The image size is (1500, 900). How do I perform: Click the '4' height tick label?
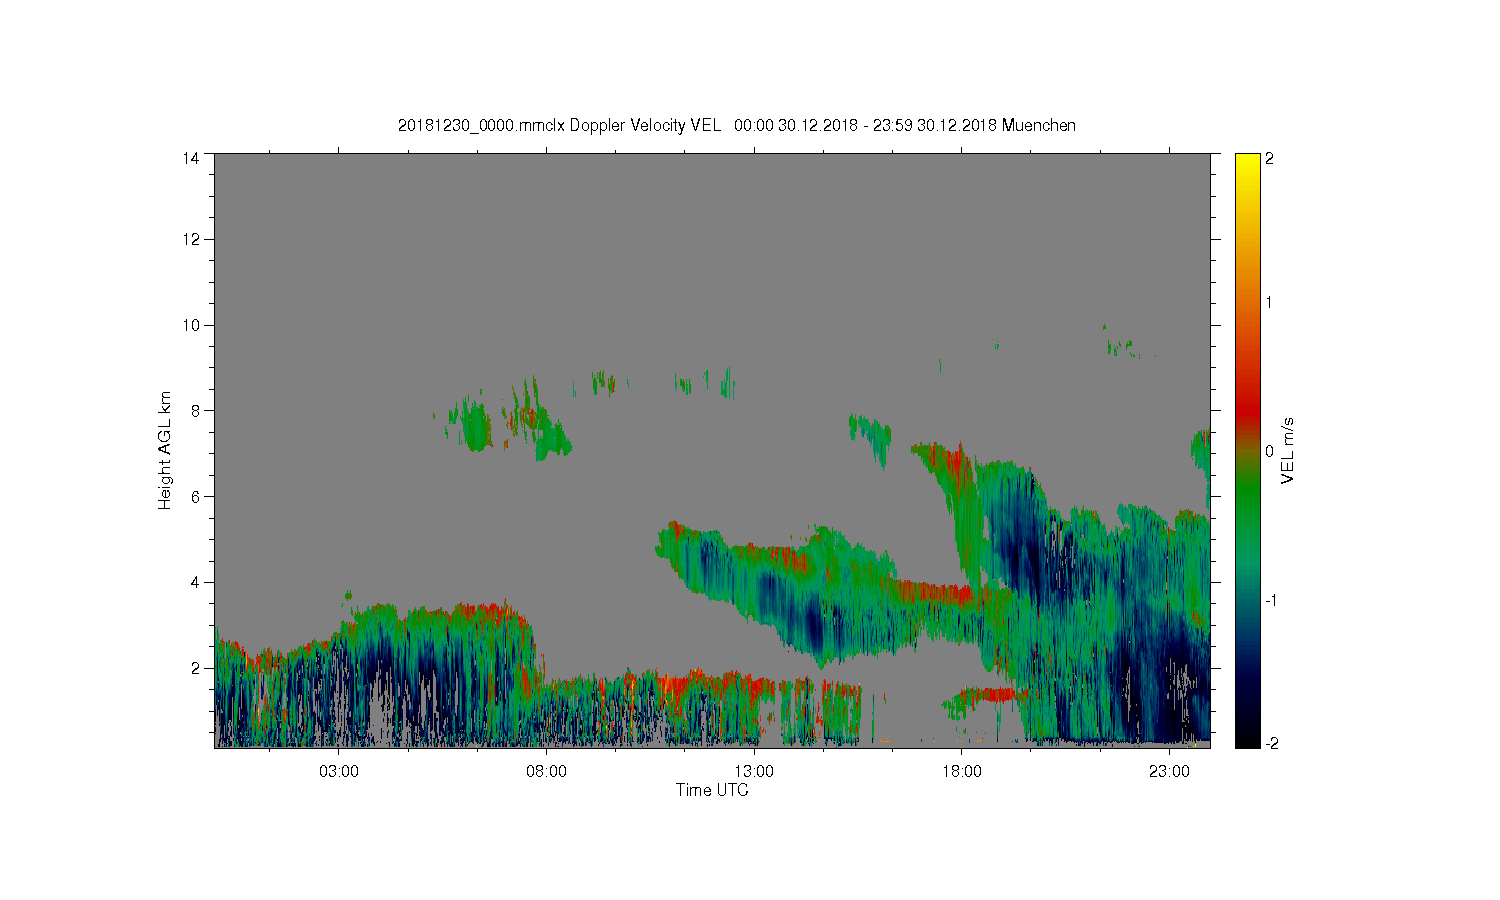(196, 582)
